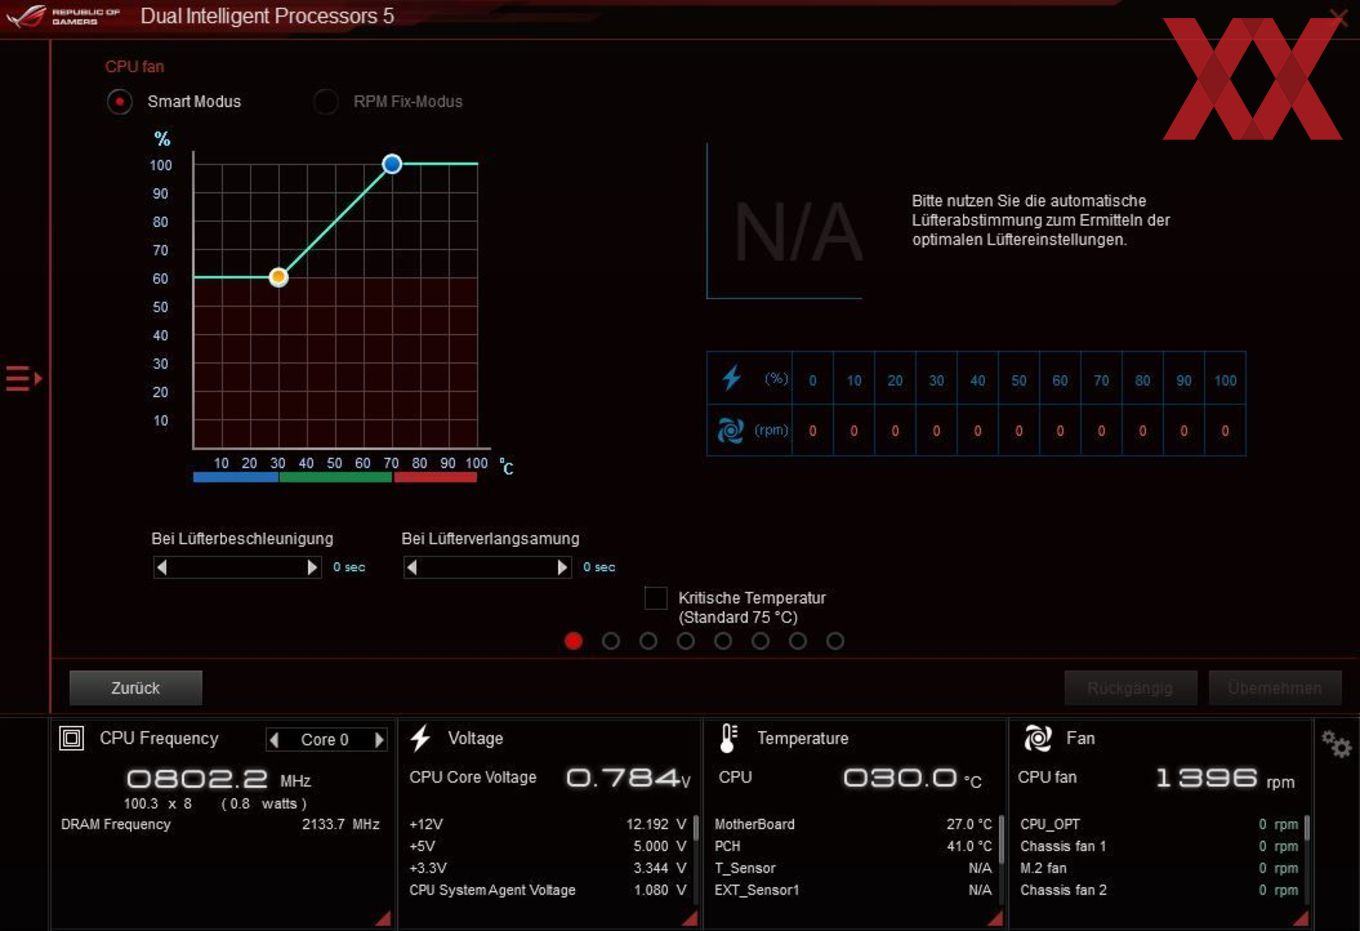Click the CPU fan section heading
Image resolution: width=1360 pixels, height=931 pixels.
135,66
